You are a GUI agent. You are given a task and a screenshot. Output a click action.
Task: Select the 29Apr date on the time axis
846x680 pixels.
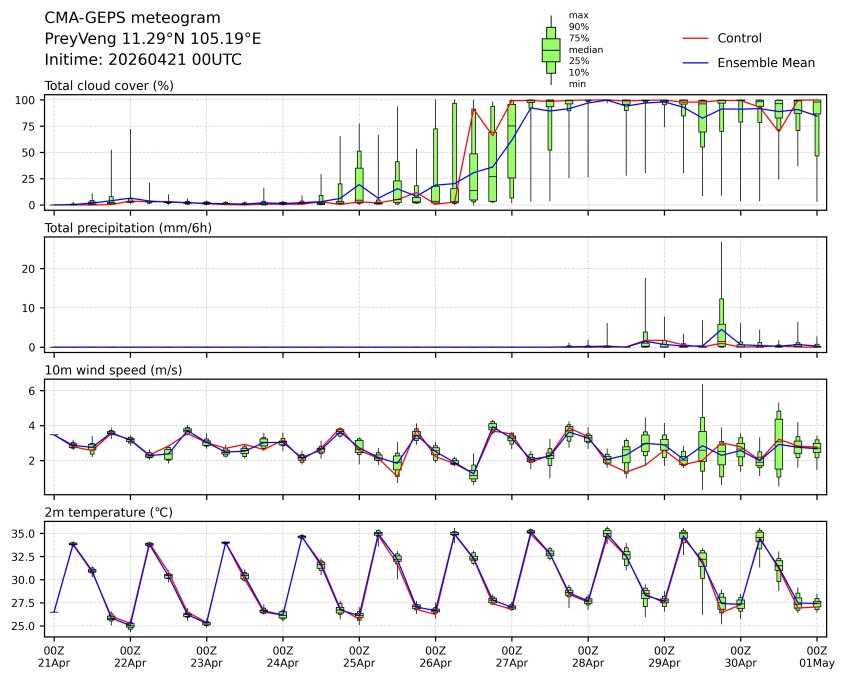(664, 662)
